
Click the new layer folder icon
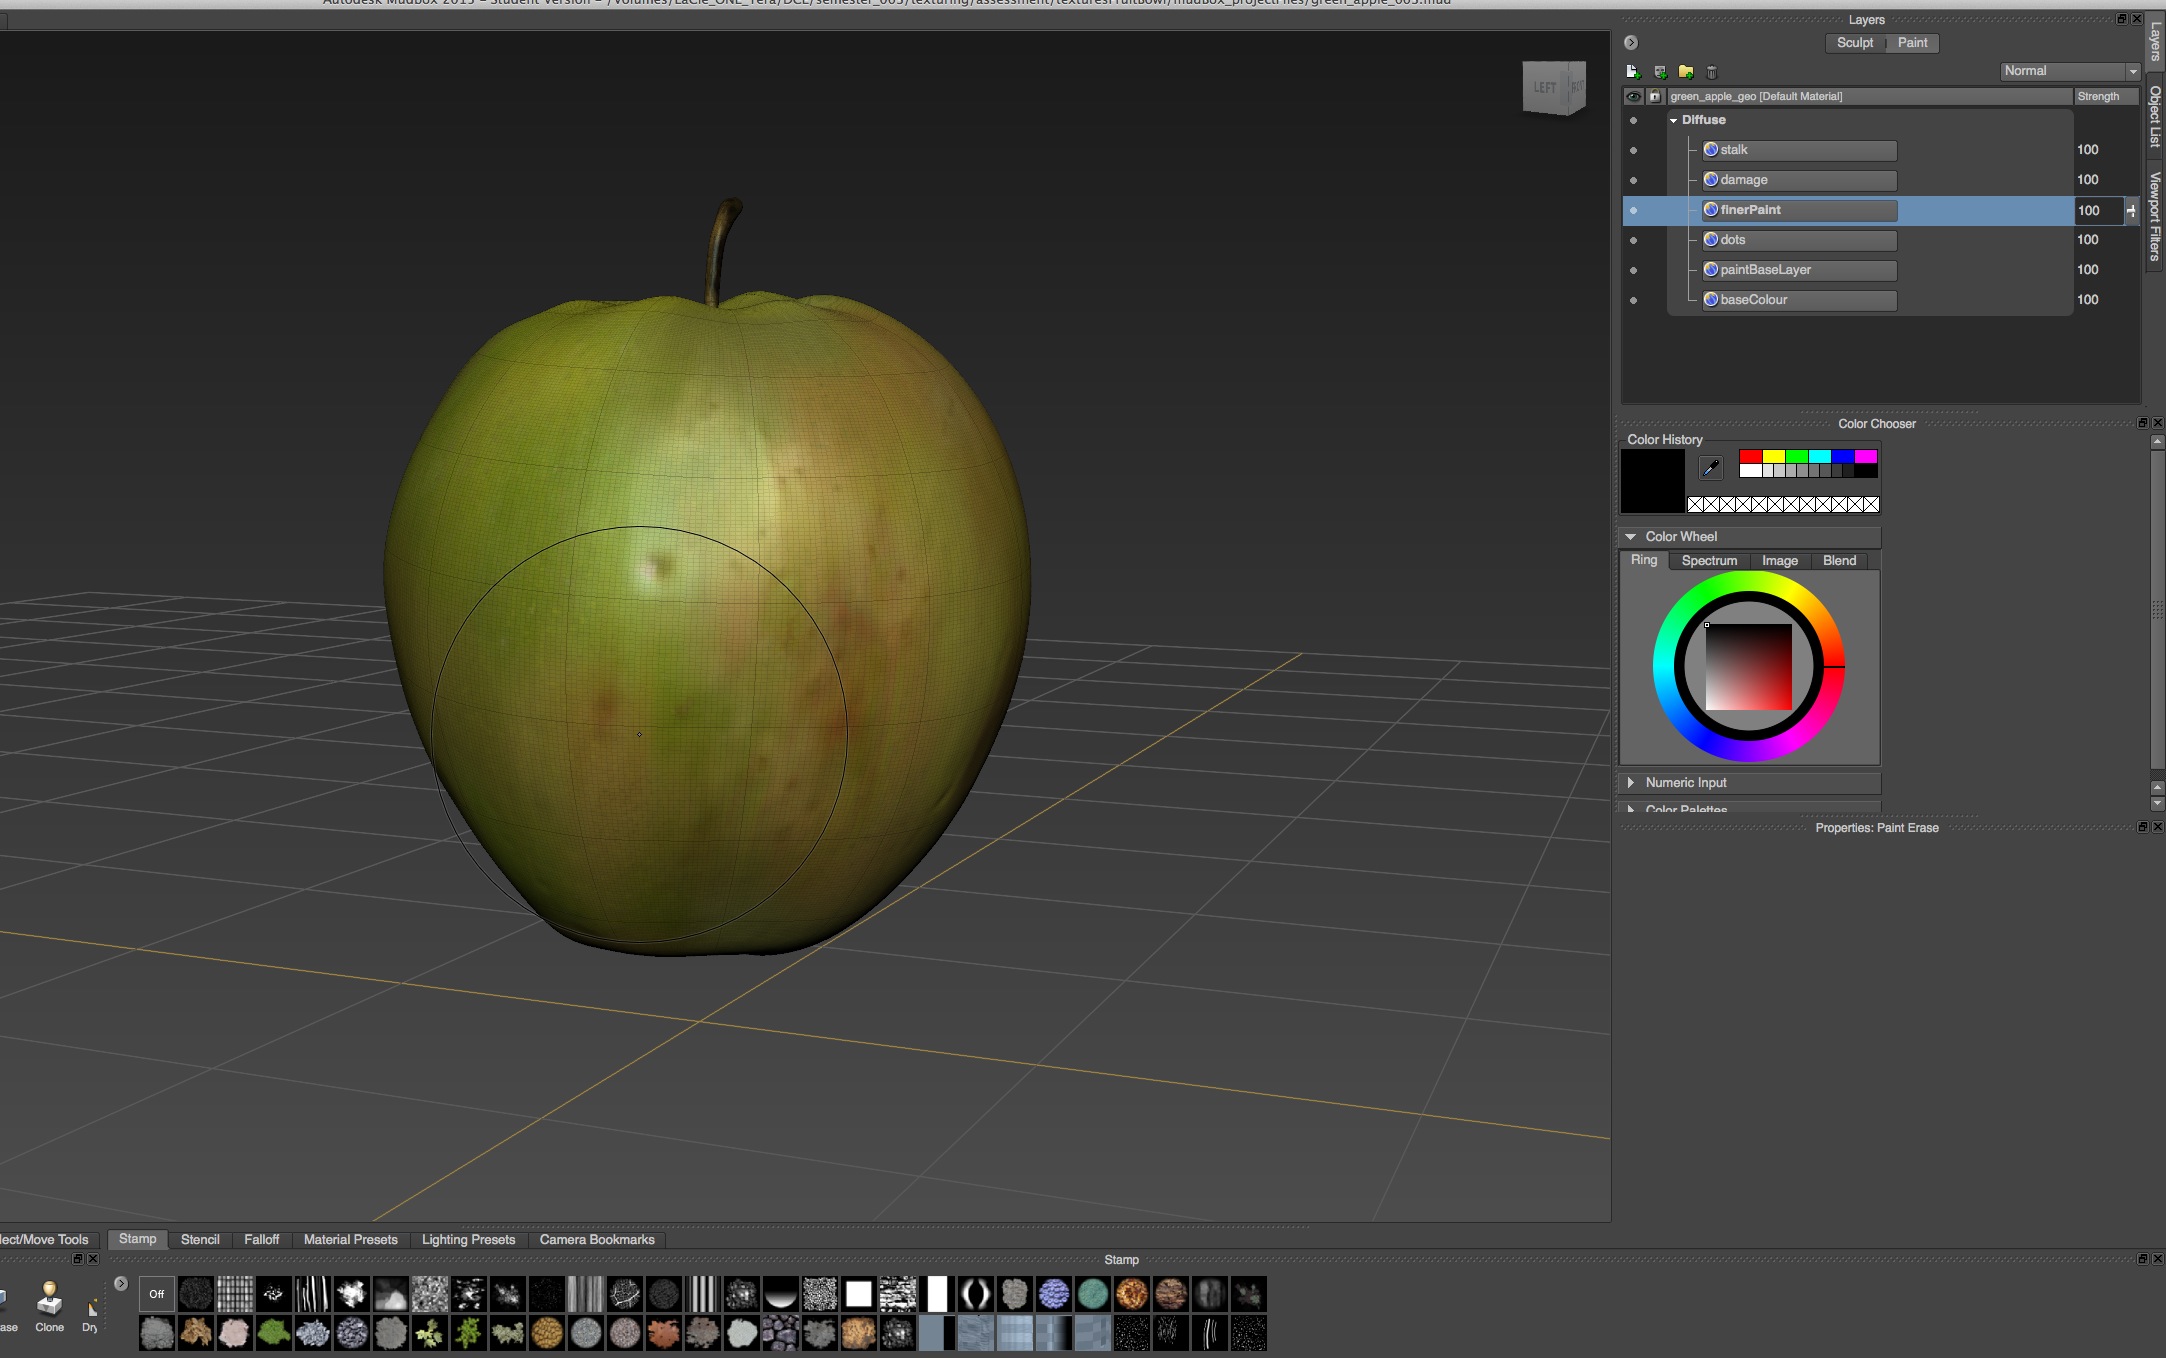pos(1686,72)
